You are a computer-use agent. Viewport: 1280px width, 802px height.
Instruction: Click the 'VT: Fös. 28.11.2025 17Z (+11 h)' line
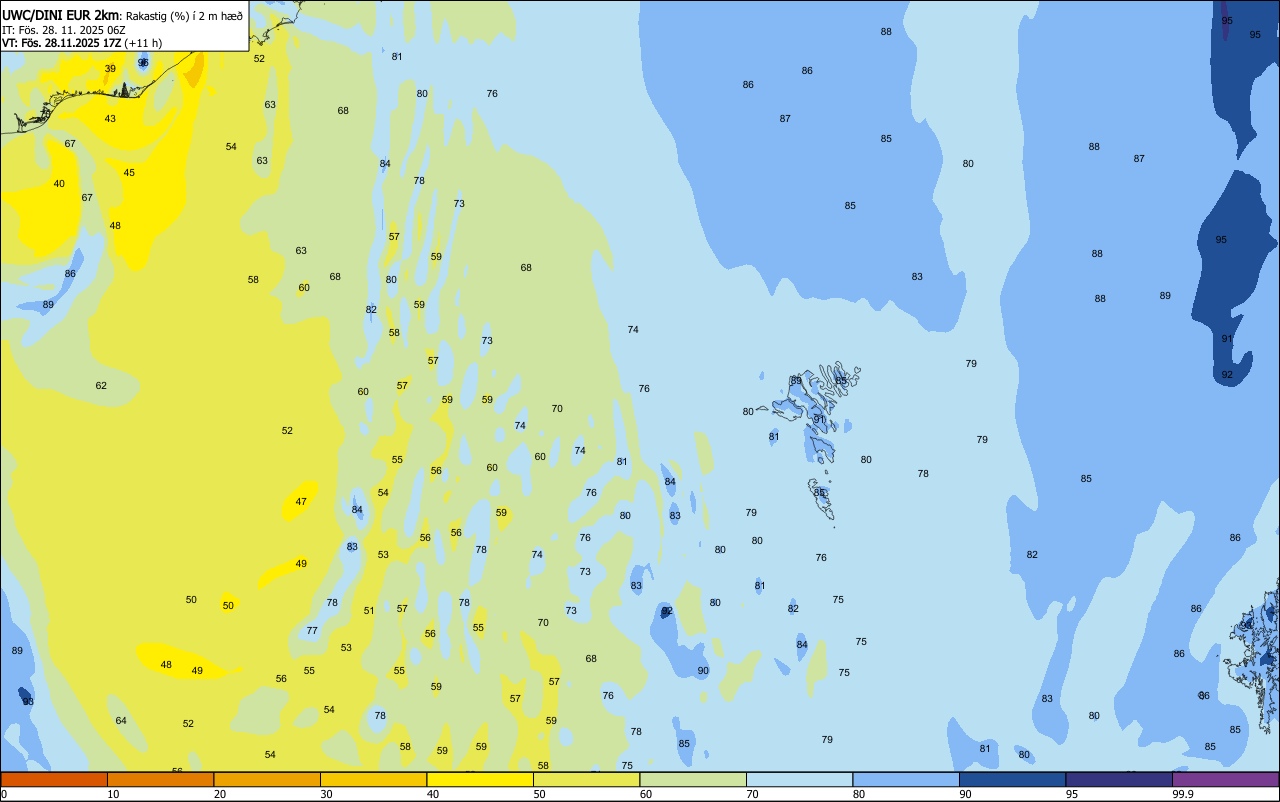point(82,43)
